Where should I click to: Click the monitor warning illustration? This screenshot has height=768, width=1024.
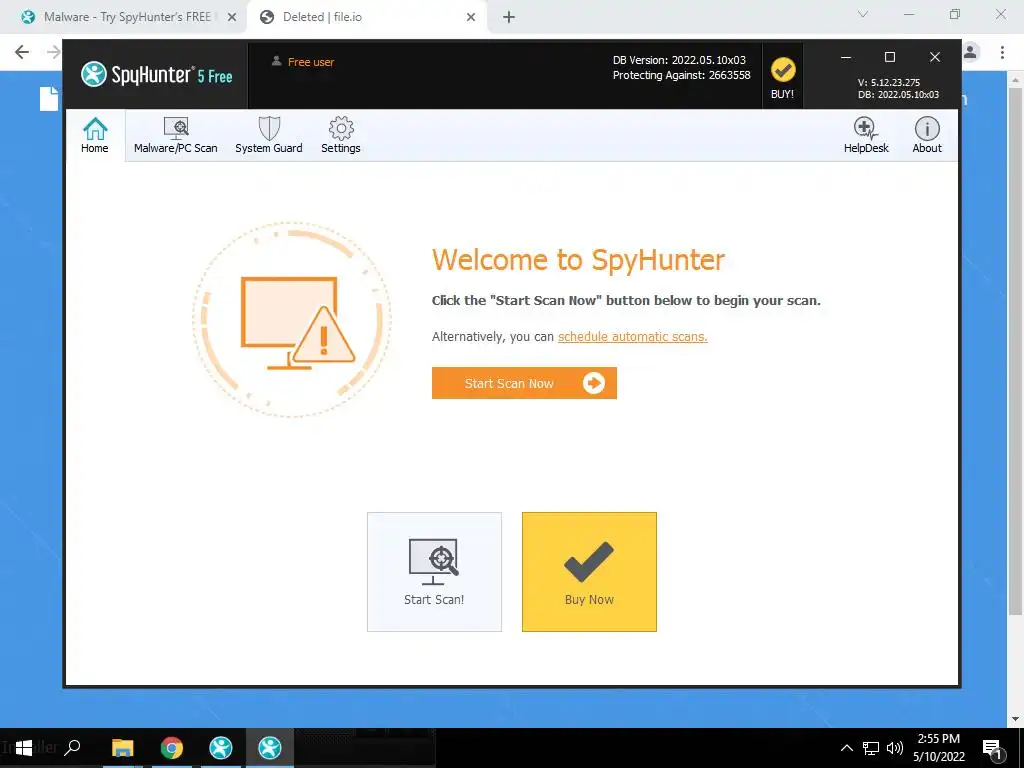pyautogui.click(x=292, y=320)
